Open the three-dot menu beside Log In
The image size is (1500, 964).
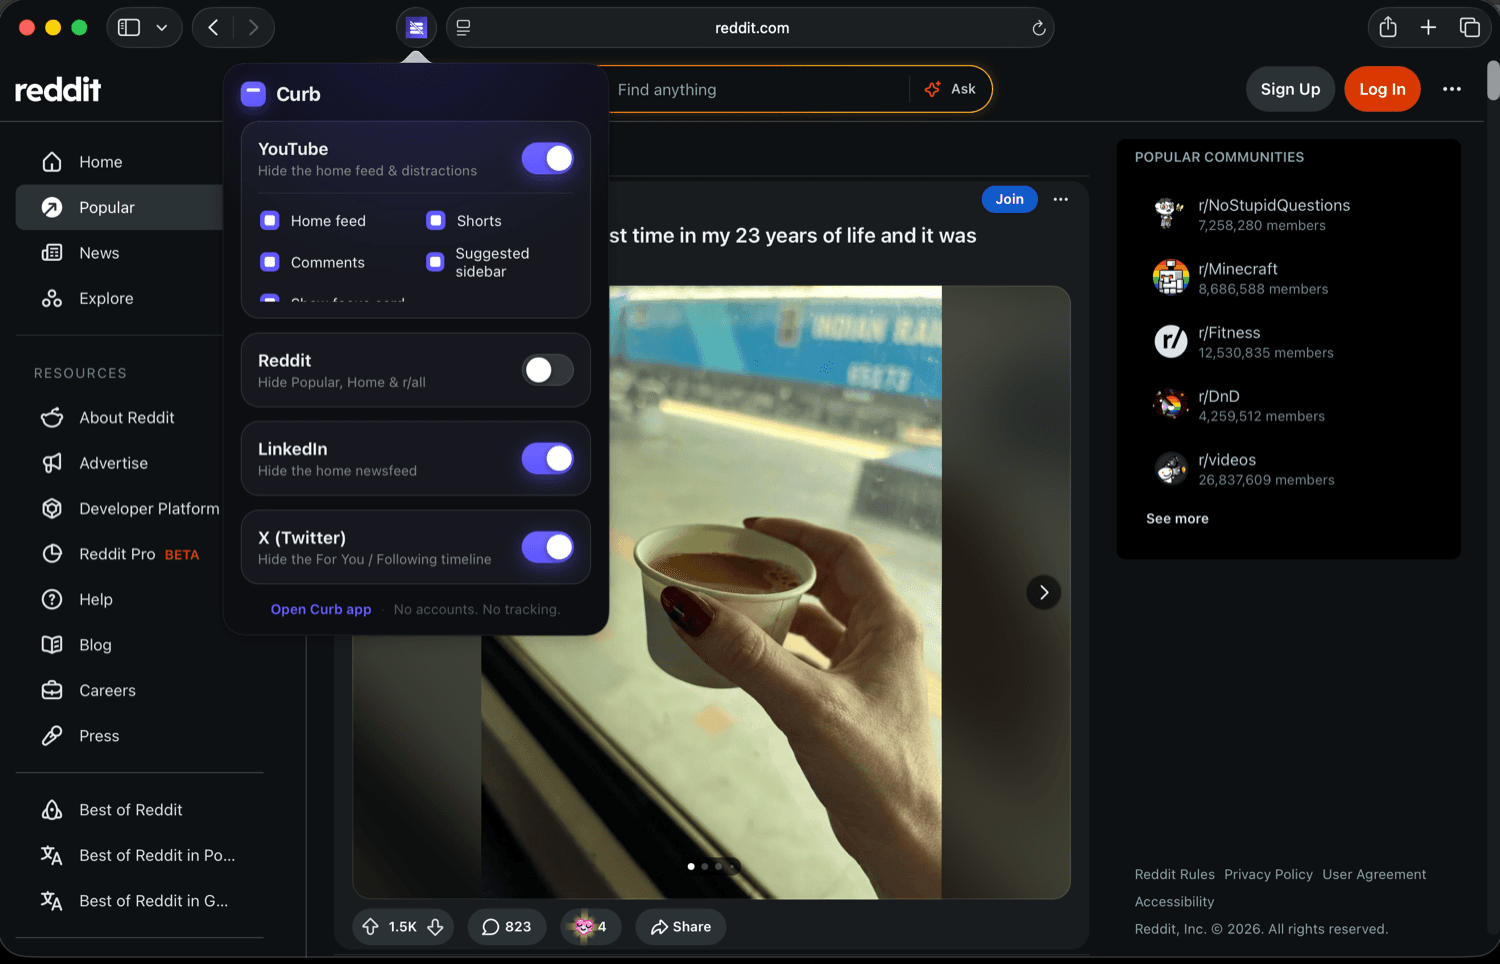1452,89
